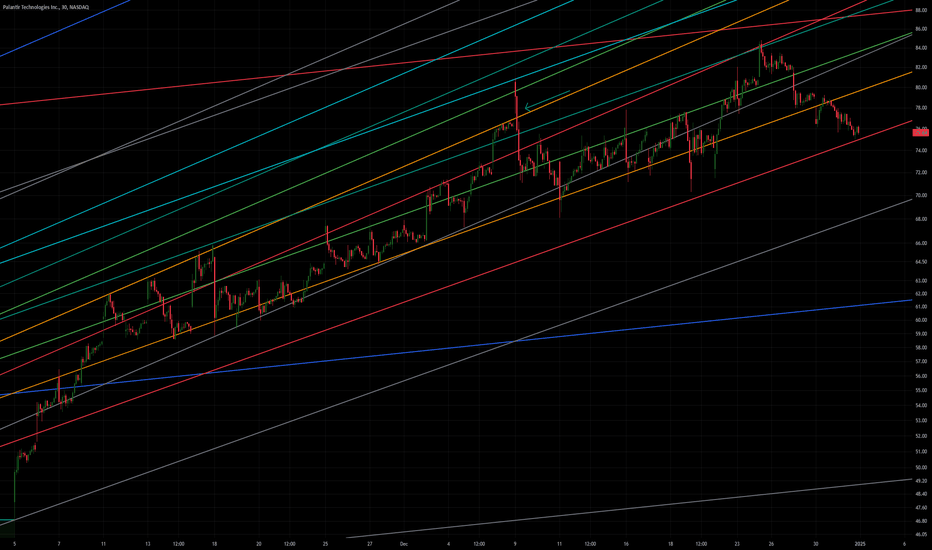932x550 pixels.
Task: Click the 2025 label on time axis
Action: point(859,544)
